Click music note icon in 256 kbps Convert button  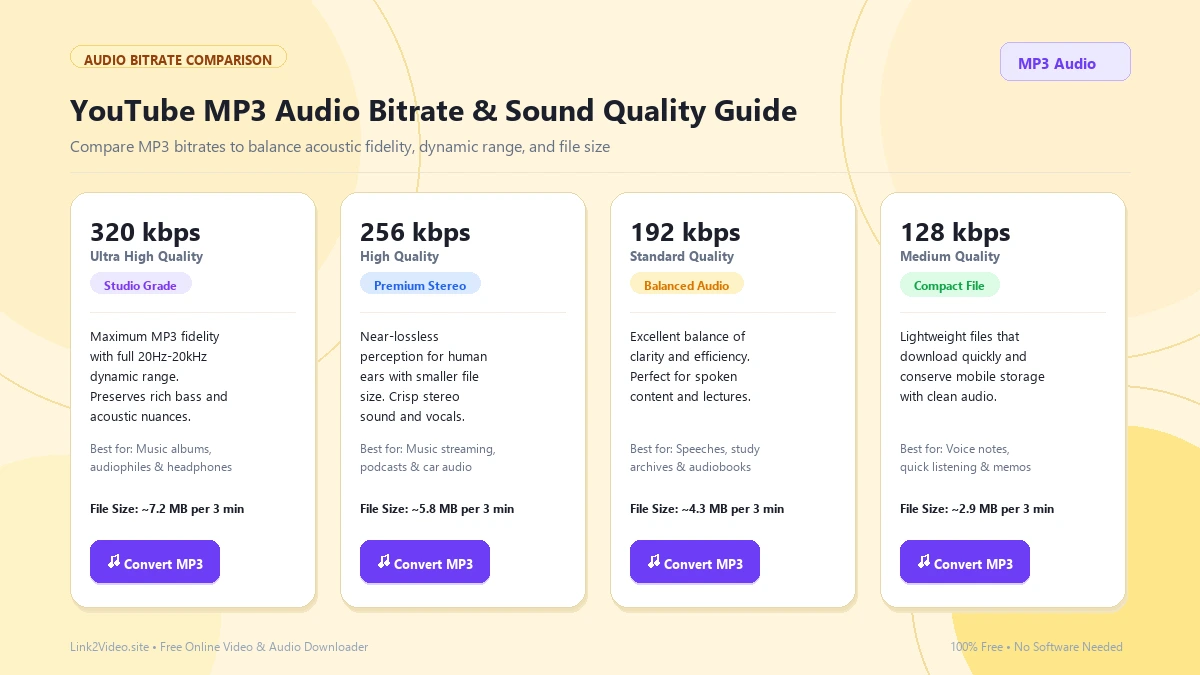click(x=384, y=562)
